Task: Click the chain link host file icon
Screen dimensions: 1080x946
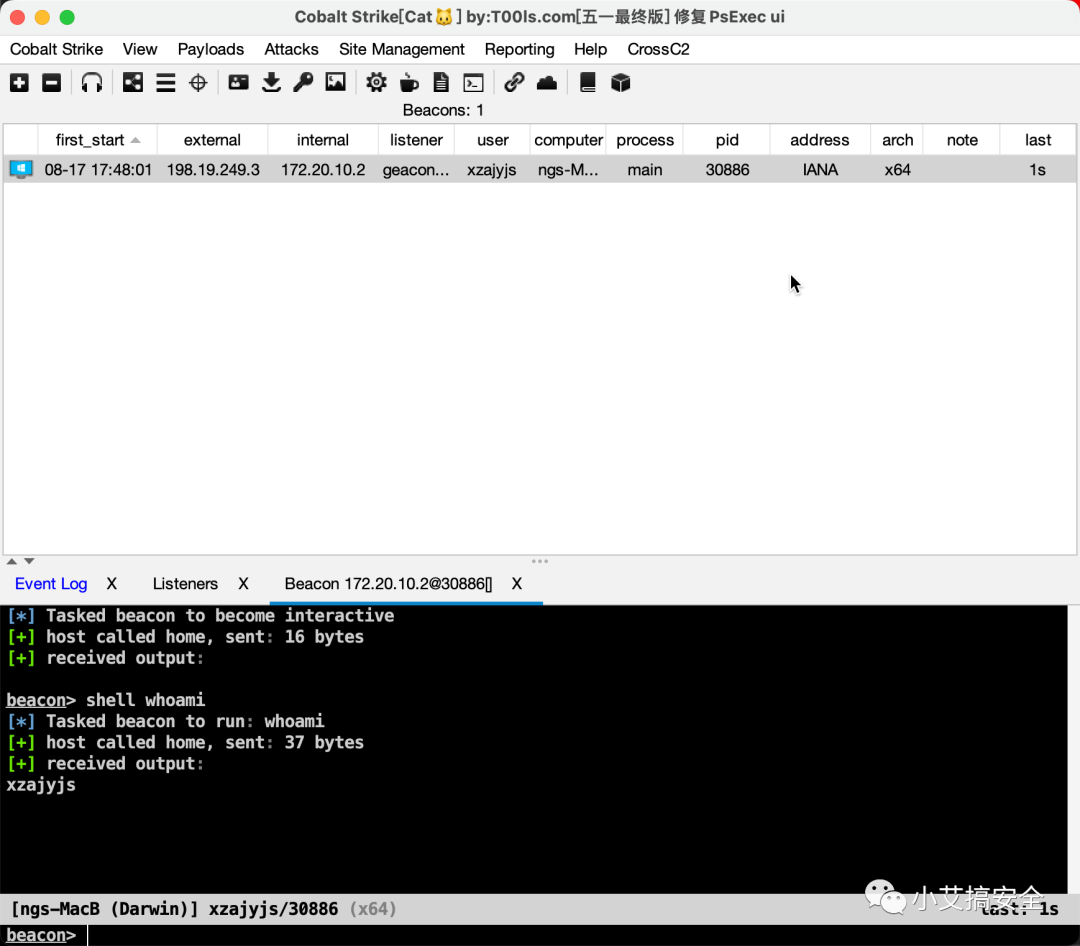Action: (514, 83)
